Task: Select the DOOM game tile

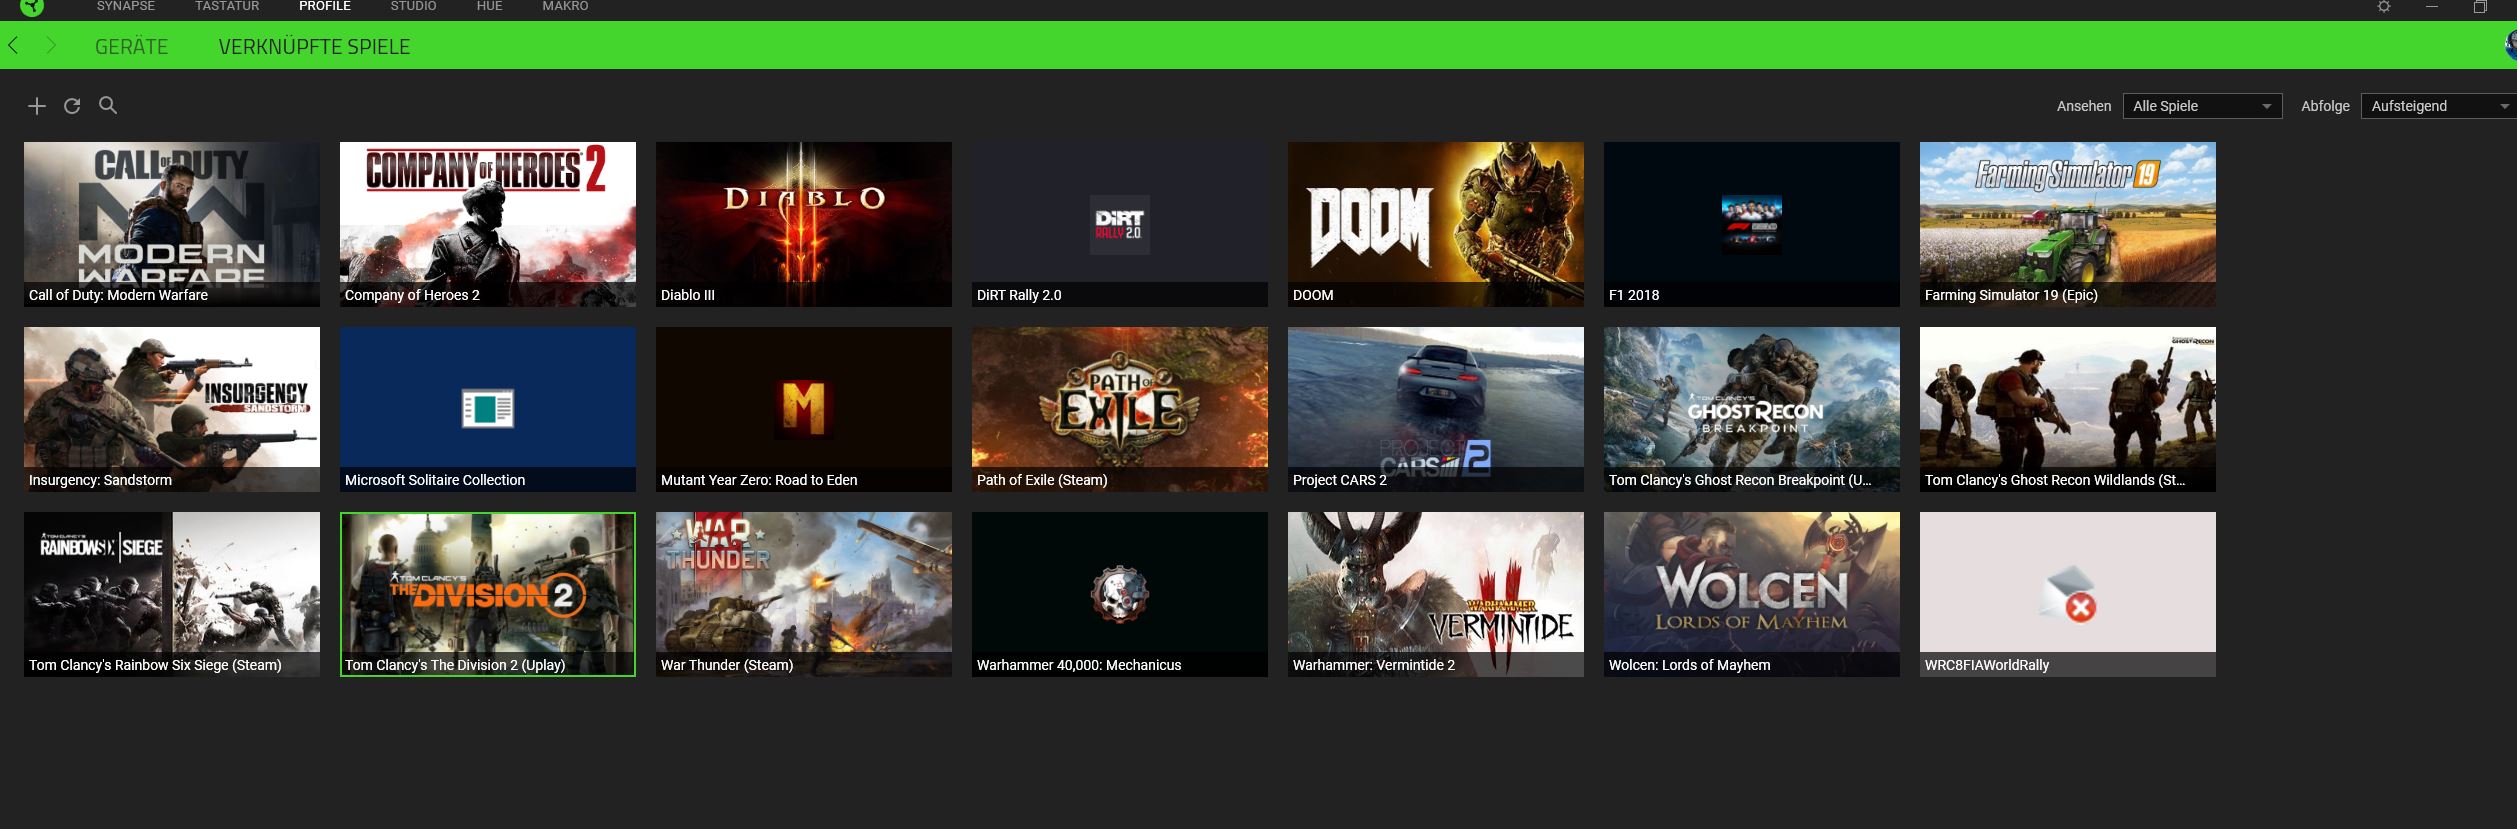Action: point(1436,224)
